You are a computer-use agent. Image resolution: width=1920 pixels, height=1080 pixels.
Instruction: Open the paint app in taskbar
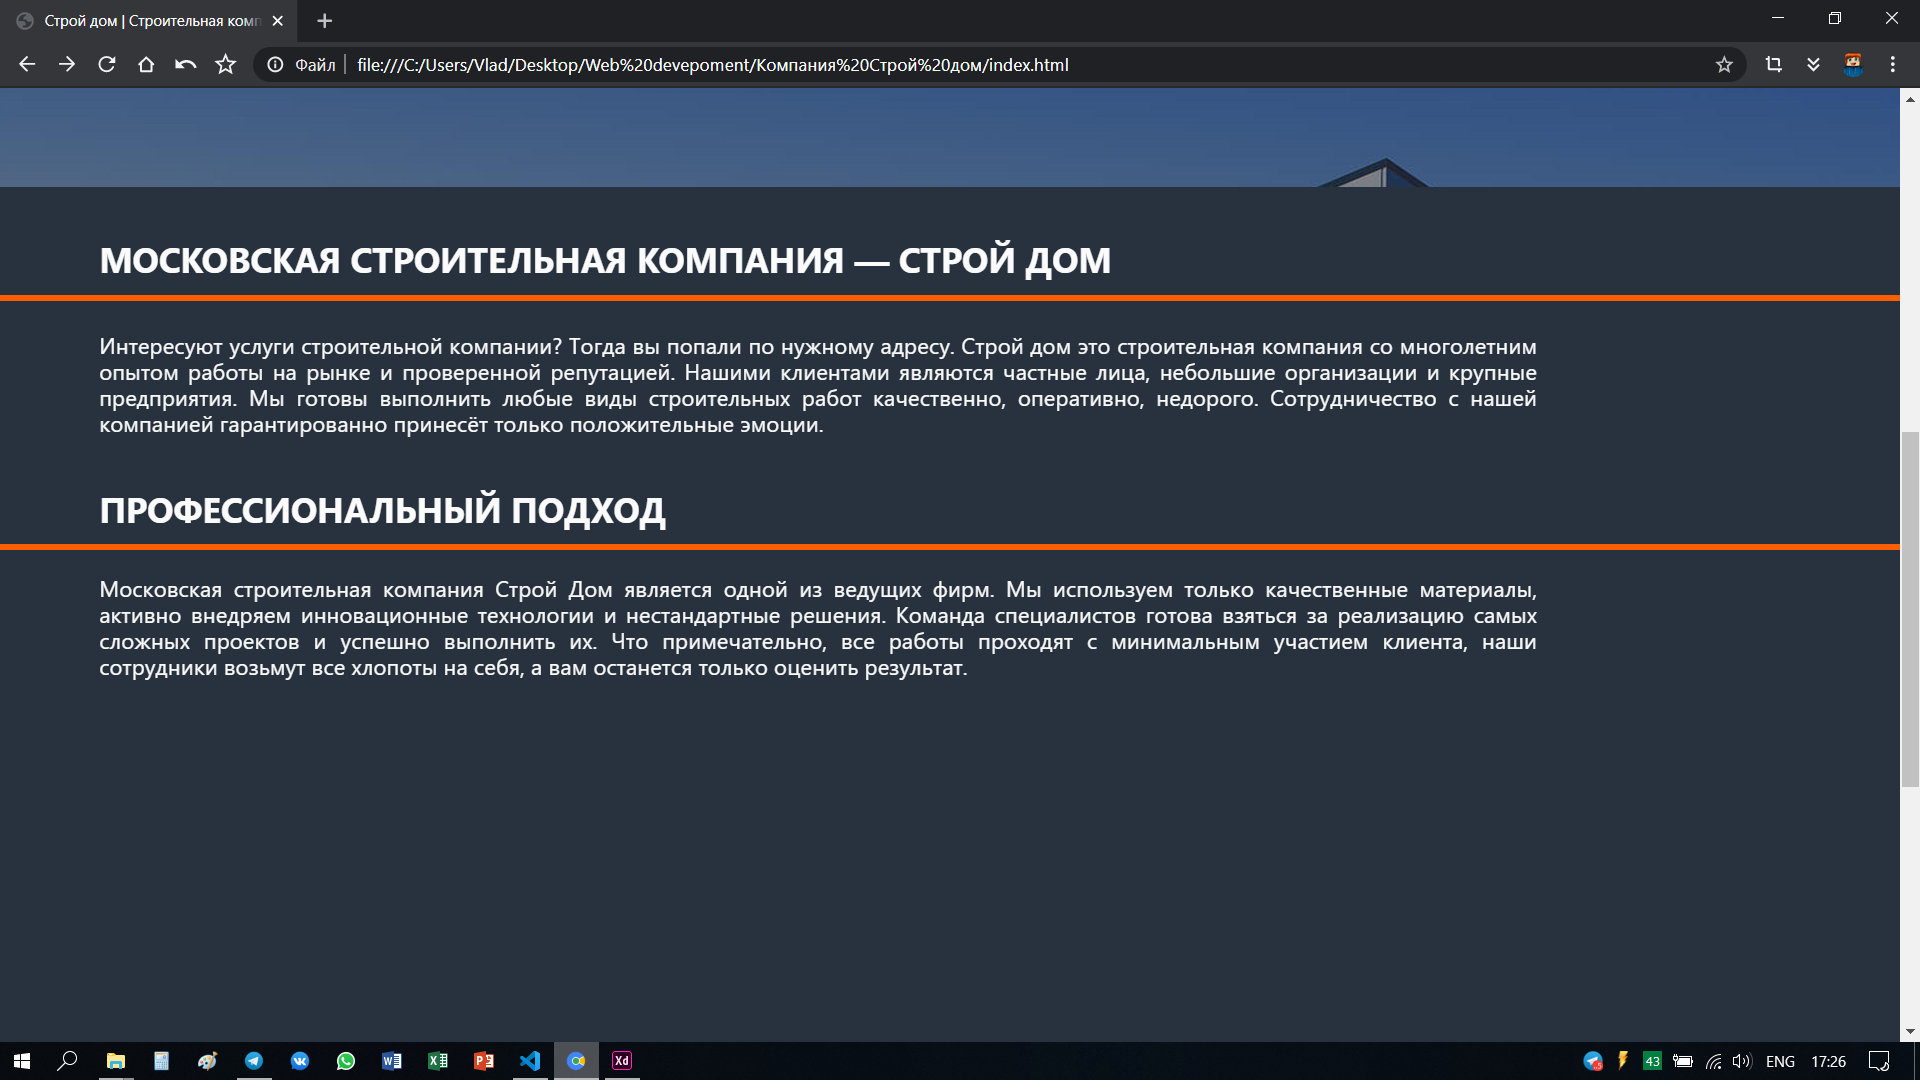click(x=207, y=1061)
